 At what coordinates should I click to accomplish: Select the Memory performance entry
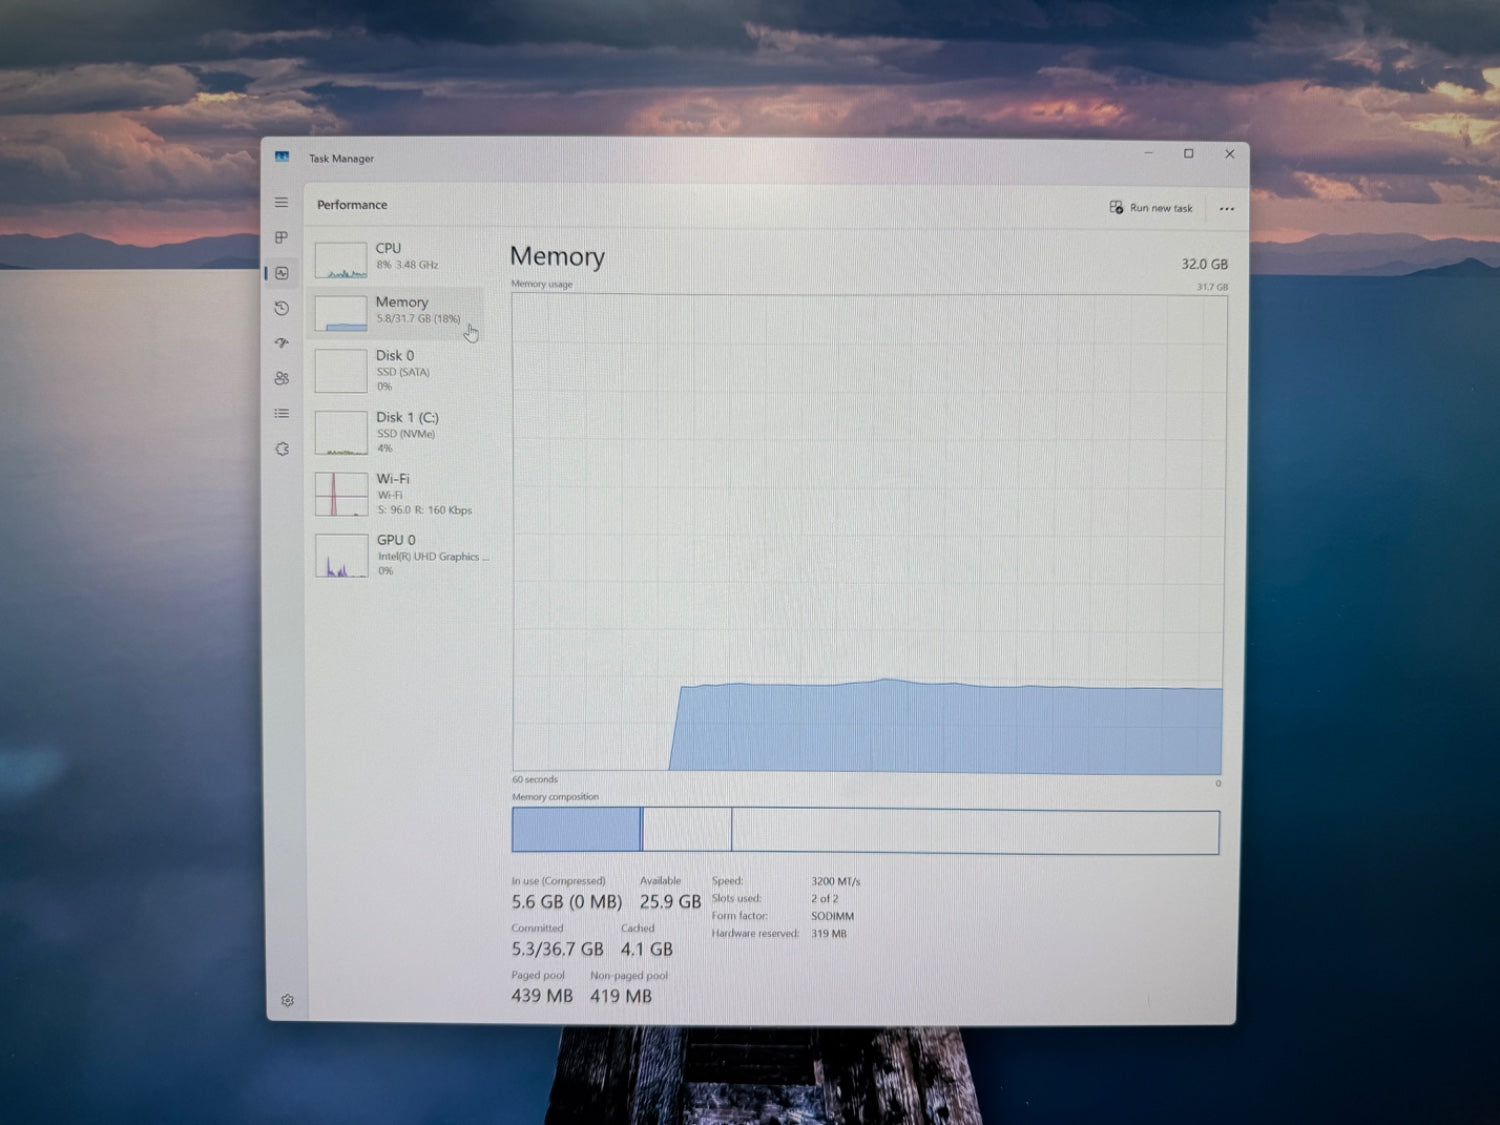(398, 311)
